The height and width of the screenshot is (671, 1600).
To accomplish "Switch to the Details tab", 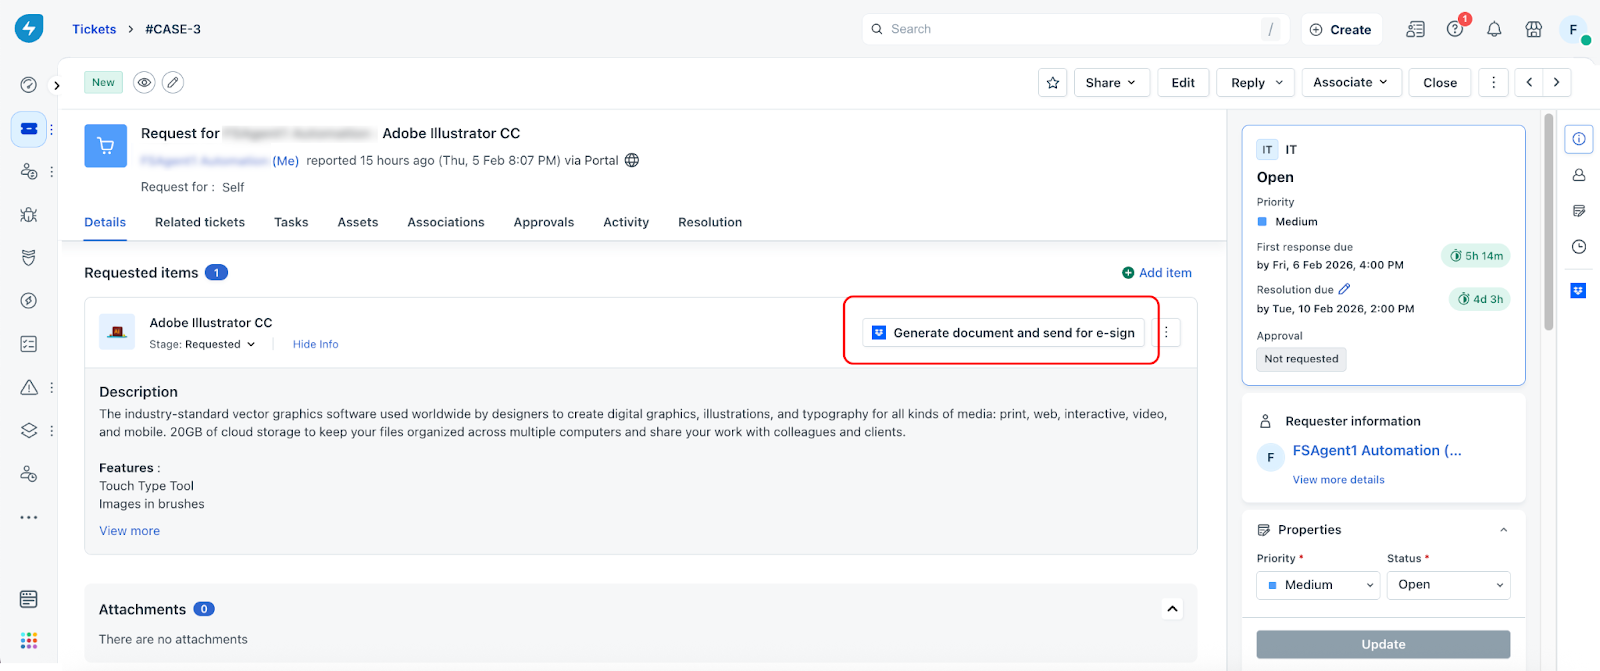I will 105,222.
